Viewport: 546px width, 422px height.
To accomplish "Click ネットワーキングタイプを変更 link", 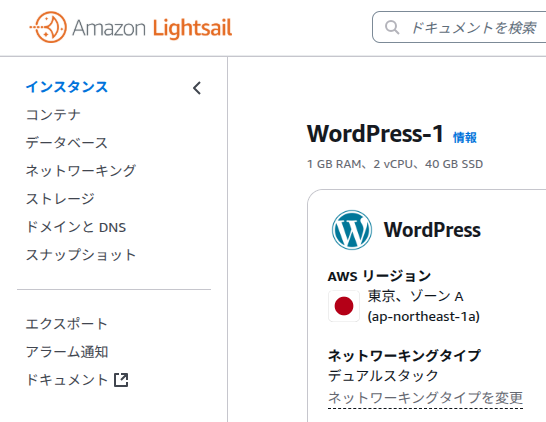I will tap(426, 398).
